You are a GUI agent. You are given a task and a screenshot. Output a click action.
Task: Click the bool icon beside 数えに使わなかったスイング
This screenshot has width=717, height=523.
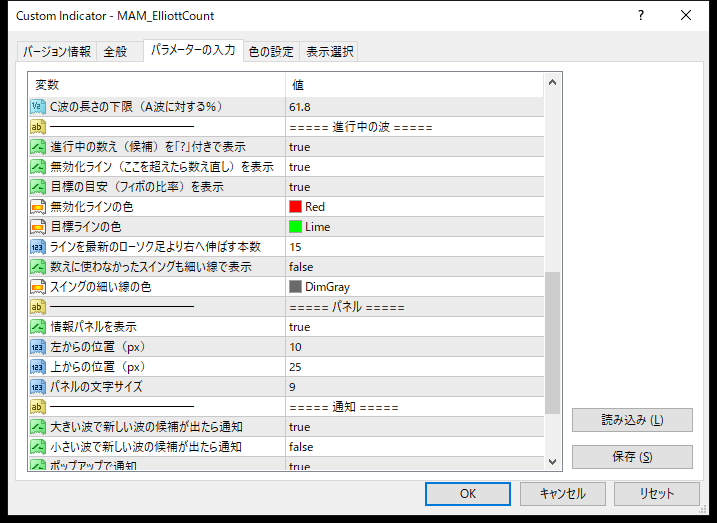38,267
